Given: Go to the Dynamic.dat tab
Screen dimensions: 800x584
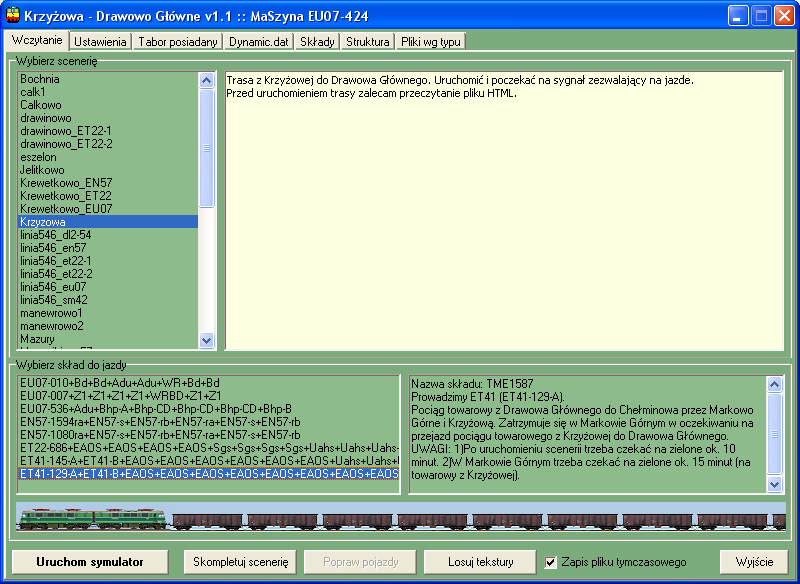Looking at the screenshot, I should point(258,42).
